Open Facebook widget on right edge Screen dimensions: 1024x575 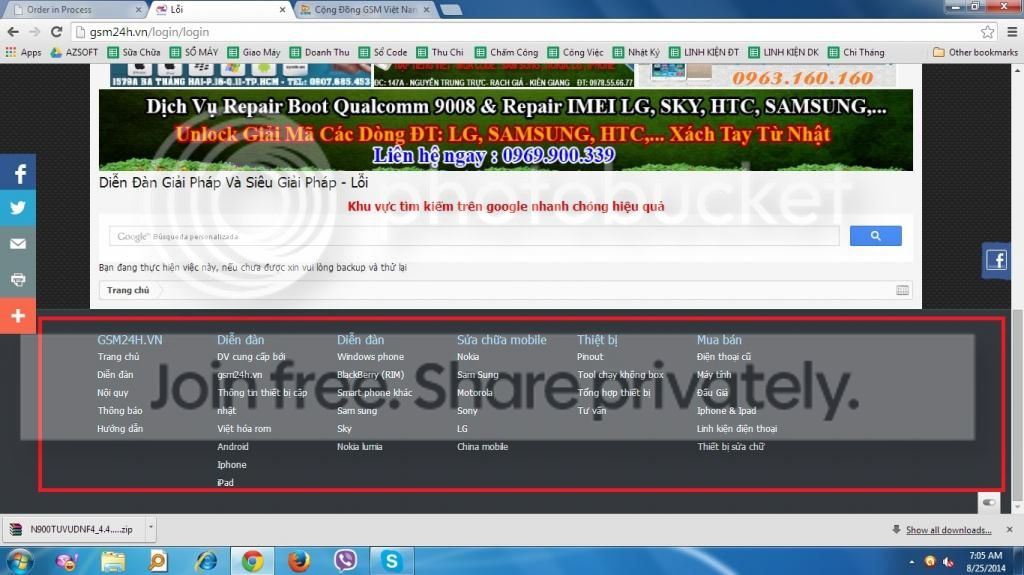(996, 260)
